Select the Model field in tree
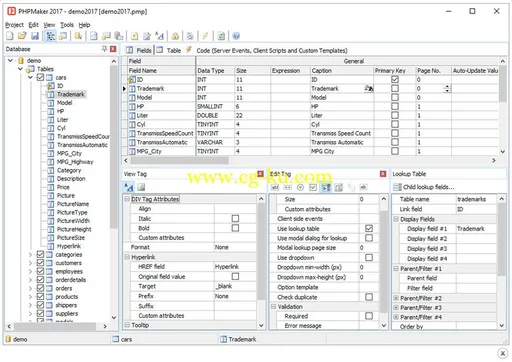Viewport: 512px width, 362px height. [64, 103]
